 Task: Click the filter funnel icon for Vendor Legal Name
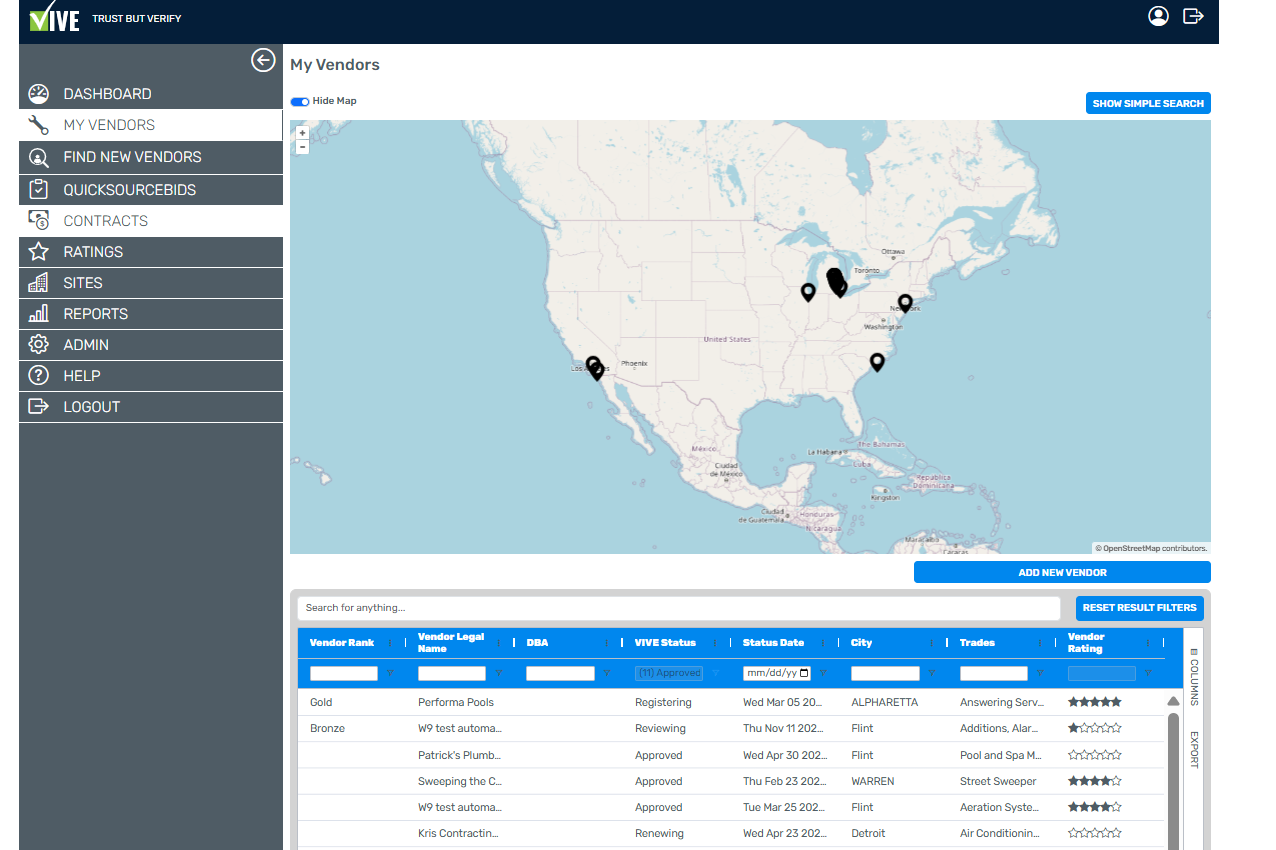point(498,673)
